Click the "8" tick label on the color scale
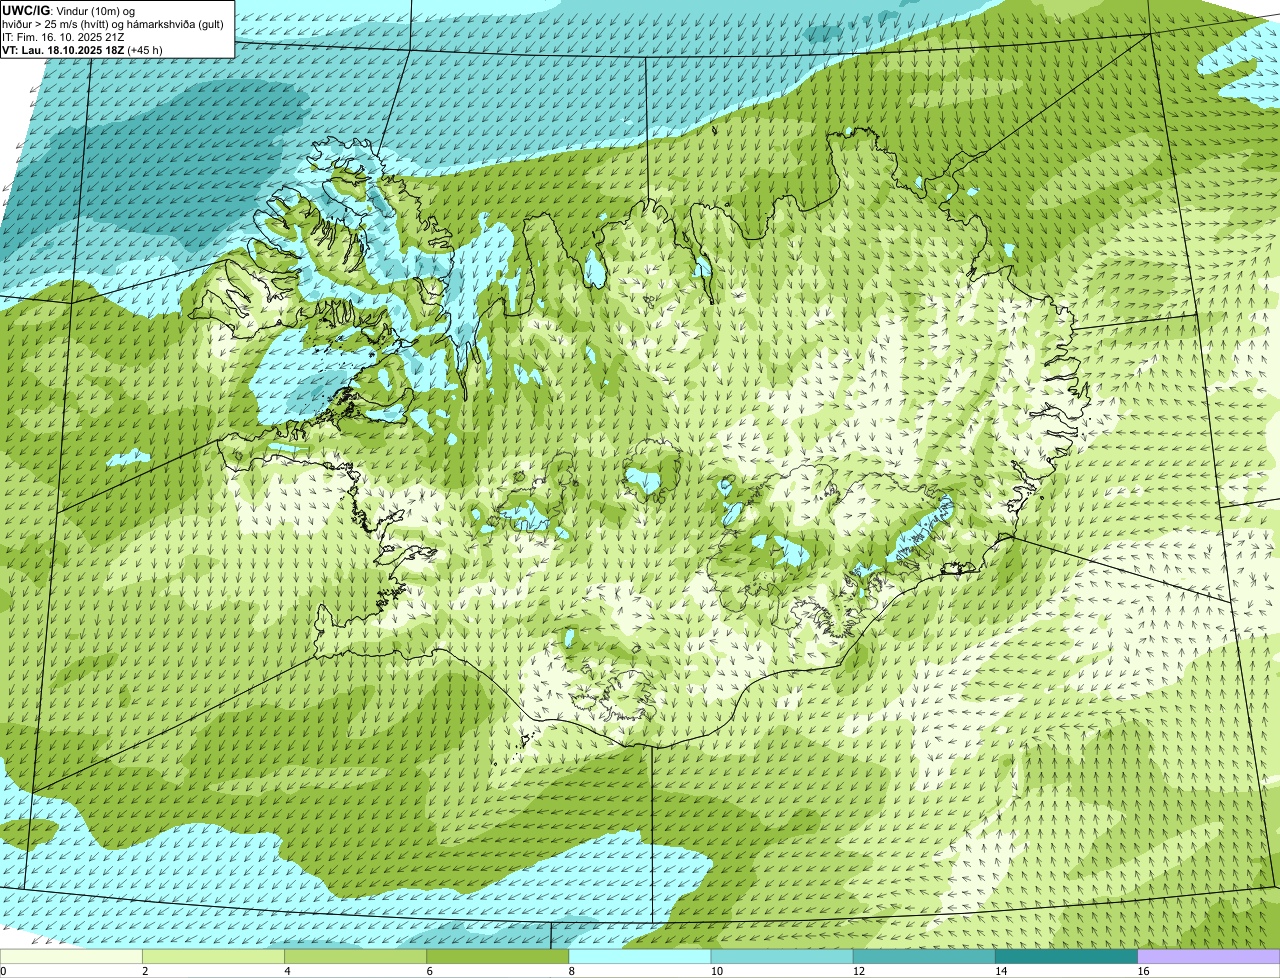This screenshot has height=978, width=1280. pos(571,971)
